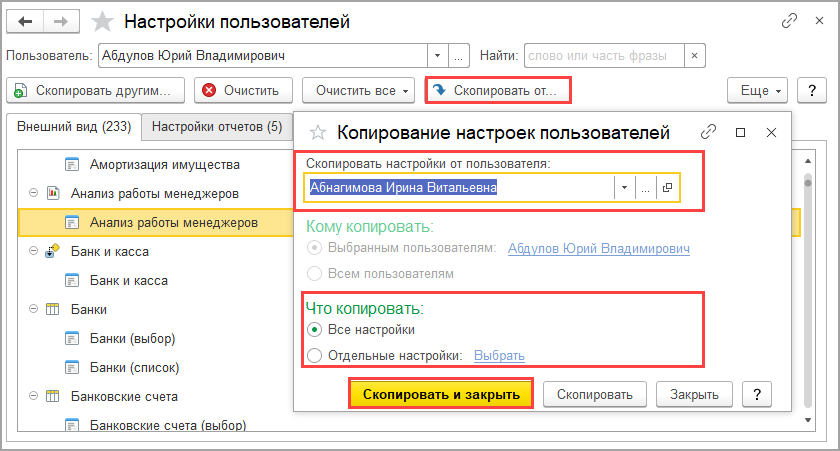Image resolution: width=840 pixels, height=451 pixels.
Task: Click table icon next to Банковские счета
Action: coord(52,396)
